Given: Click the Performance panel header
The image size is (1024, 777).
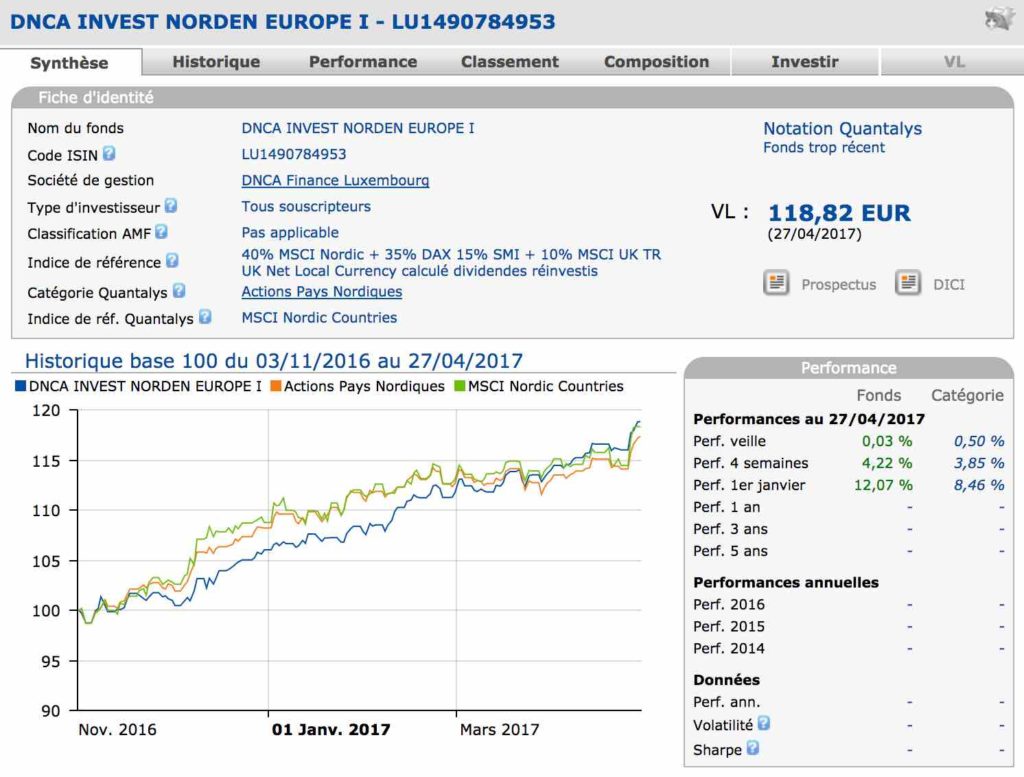Looking at the screenshot, I should [x=848, y=368].
